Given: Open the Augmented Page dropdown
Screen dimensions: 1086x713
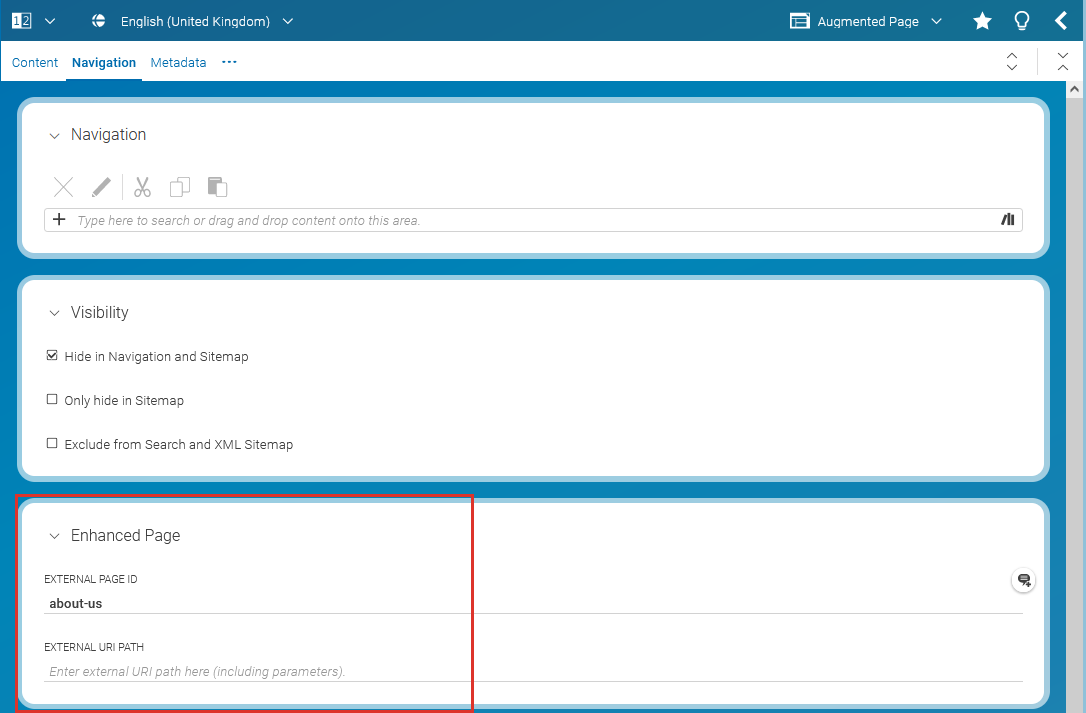Looking at the screenshot, I should pyautogui.click(x=936, y=20).
